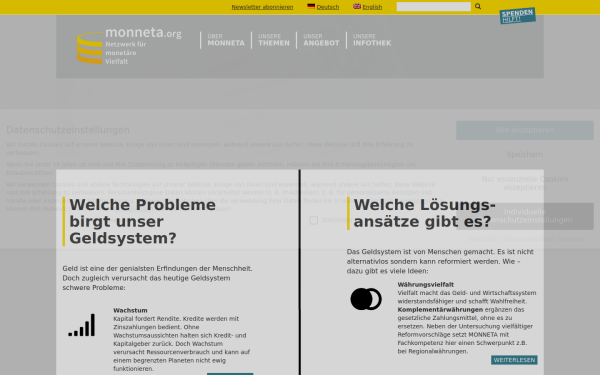Click the heading Welche Lösungsansätze gibt es?
This screenshot has width=600, height=375.
tap(424, 213)
